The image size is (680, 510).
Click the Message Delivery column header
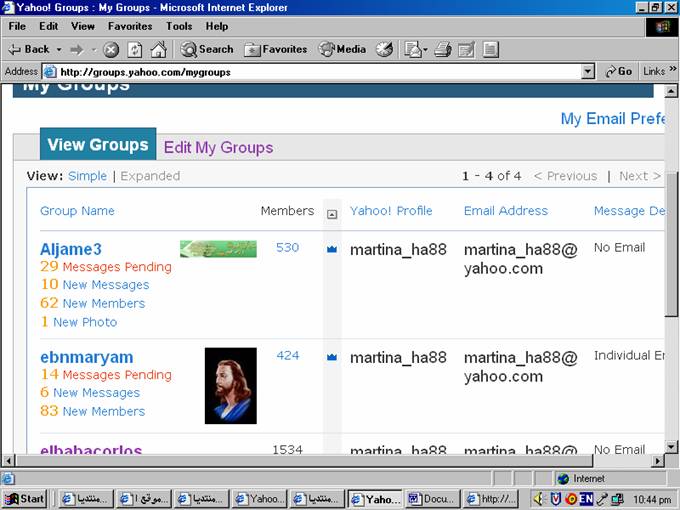[629, 211]
